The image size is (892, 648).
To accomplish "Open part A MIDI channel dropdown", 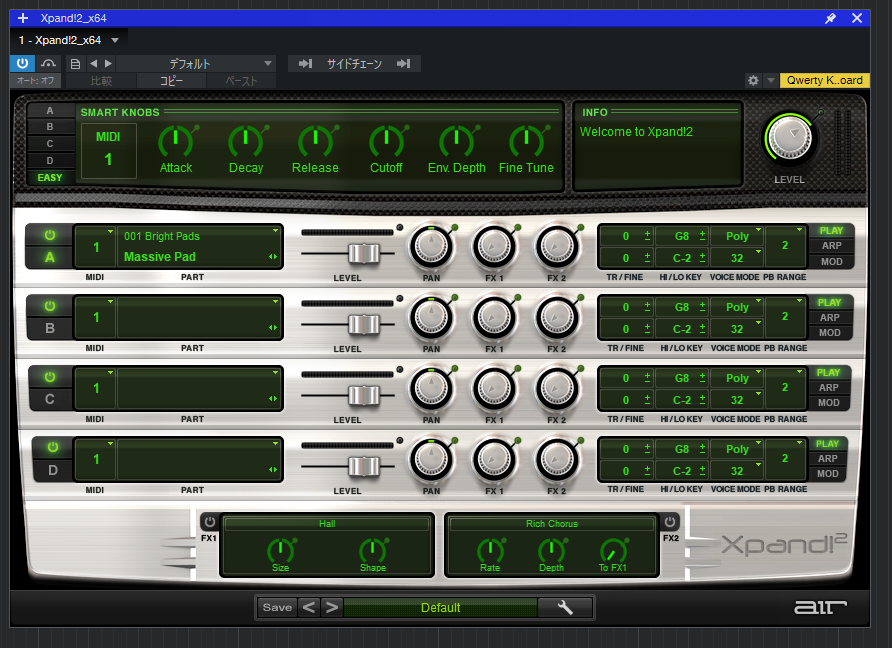I will coord(96,247).
